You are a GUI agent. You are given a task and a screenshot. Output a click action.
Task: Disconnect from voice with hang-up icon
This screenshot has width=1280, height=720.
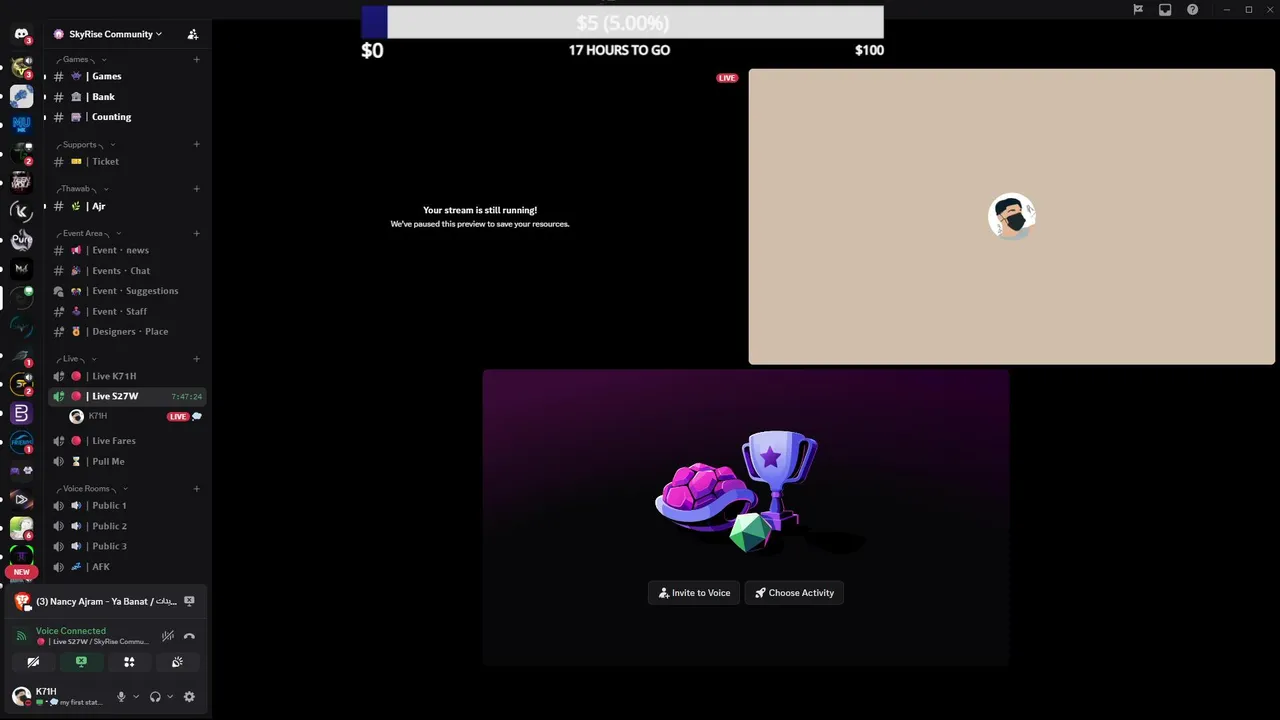189,636
